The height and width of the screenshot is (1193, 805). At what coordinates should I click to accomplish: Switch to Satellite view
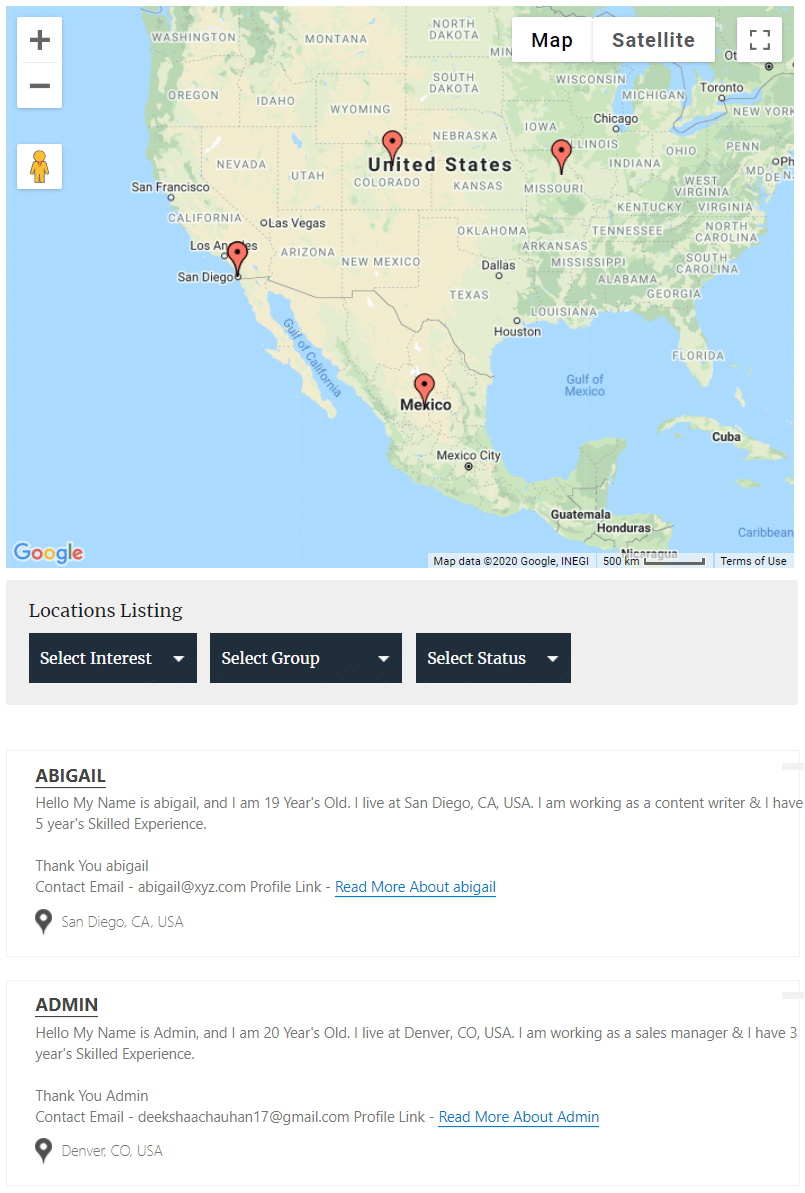(653, 39)
